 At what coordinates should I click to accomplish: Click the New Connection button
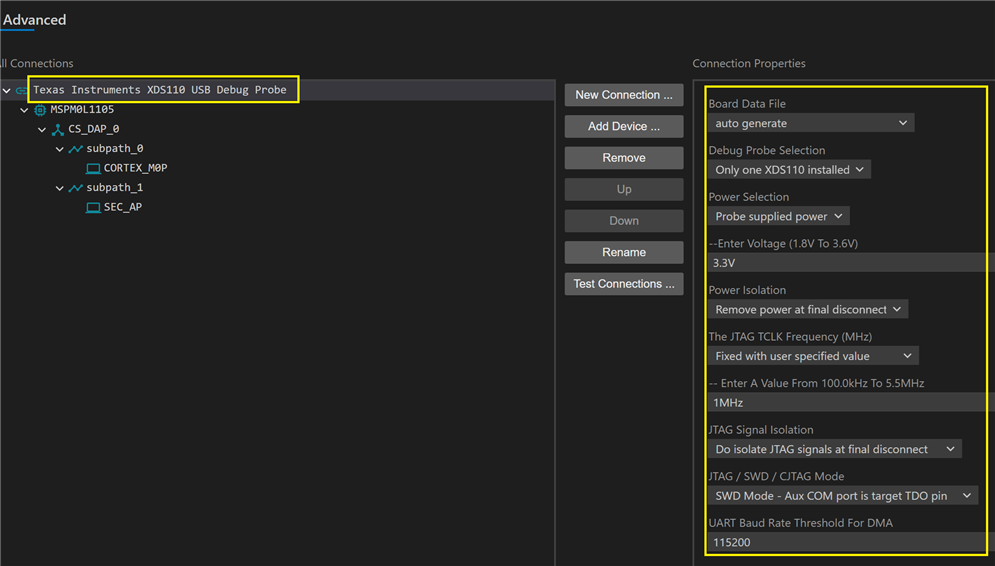[x=624, y=95]
